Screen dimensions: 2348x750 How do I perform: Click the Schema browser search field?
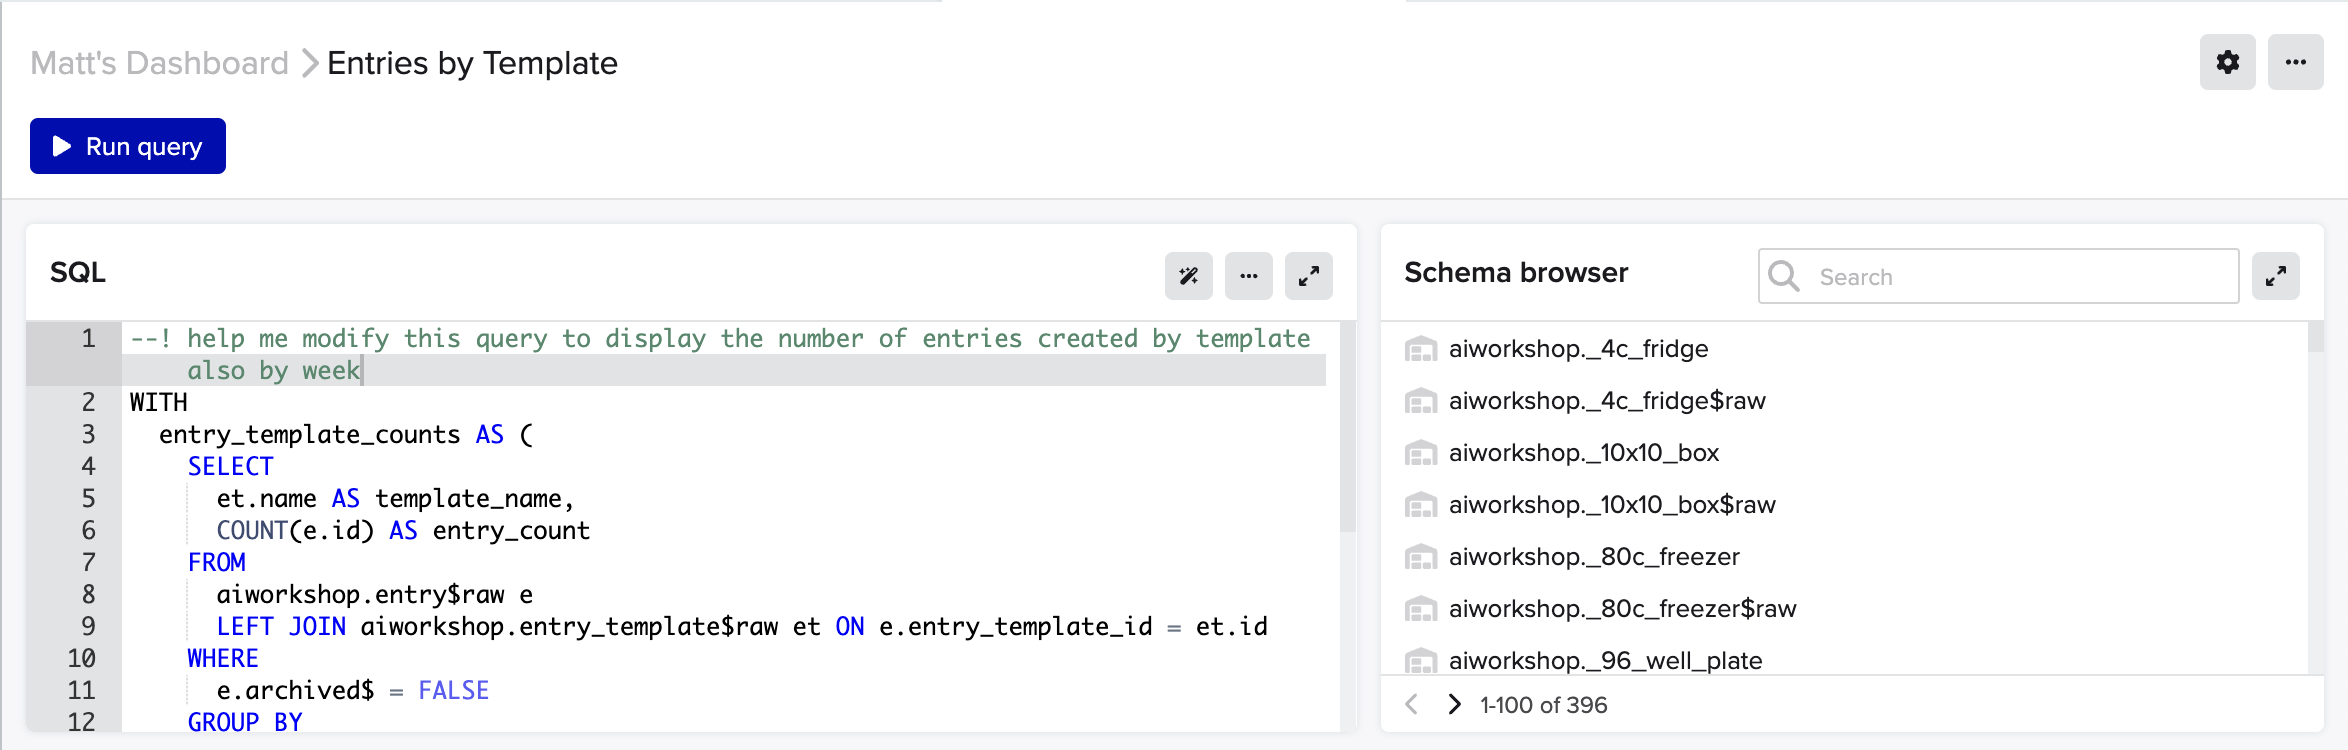click(x=1998, y=276)
